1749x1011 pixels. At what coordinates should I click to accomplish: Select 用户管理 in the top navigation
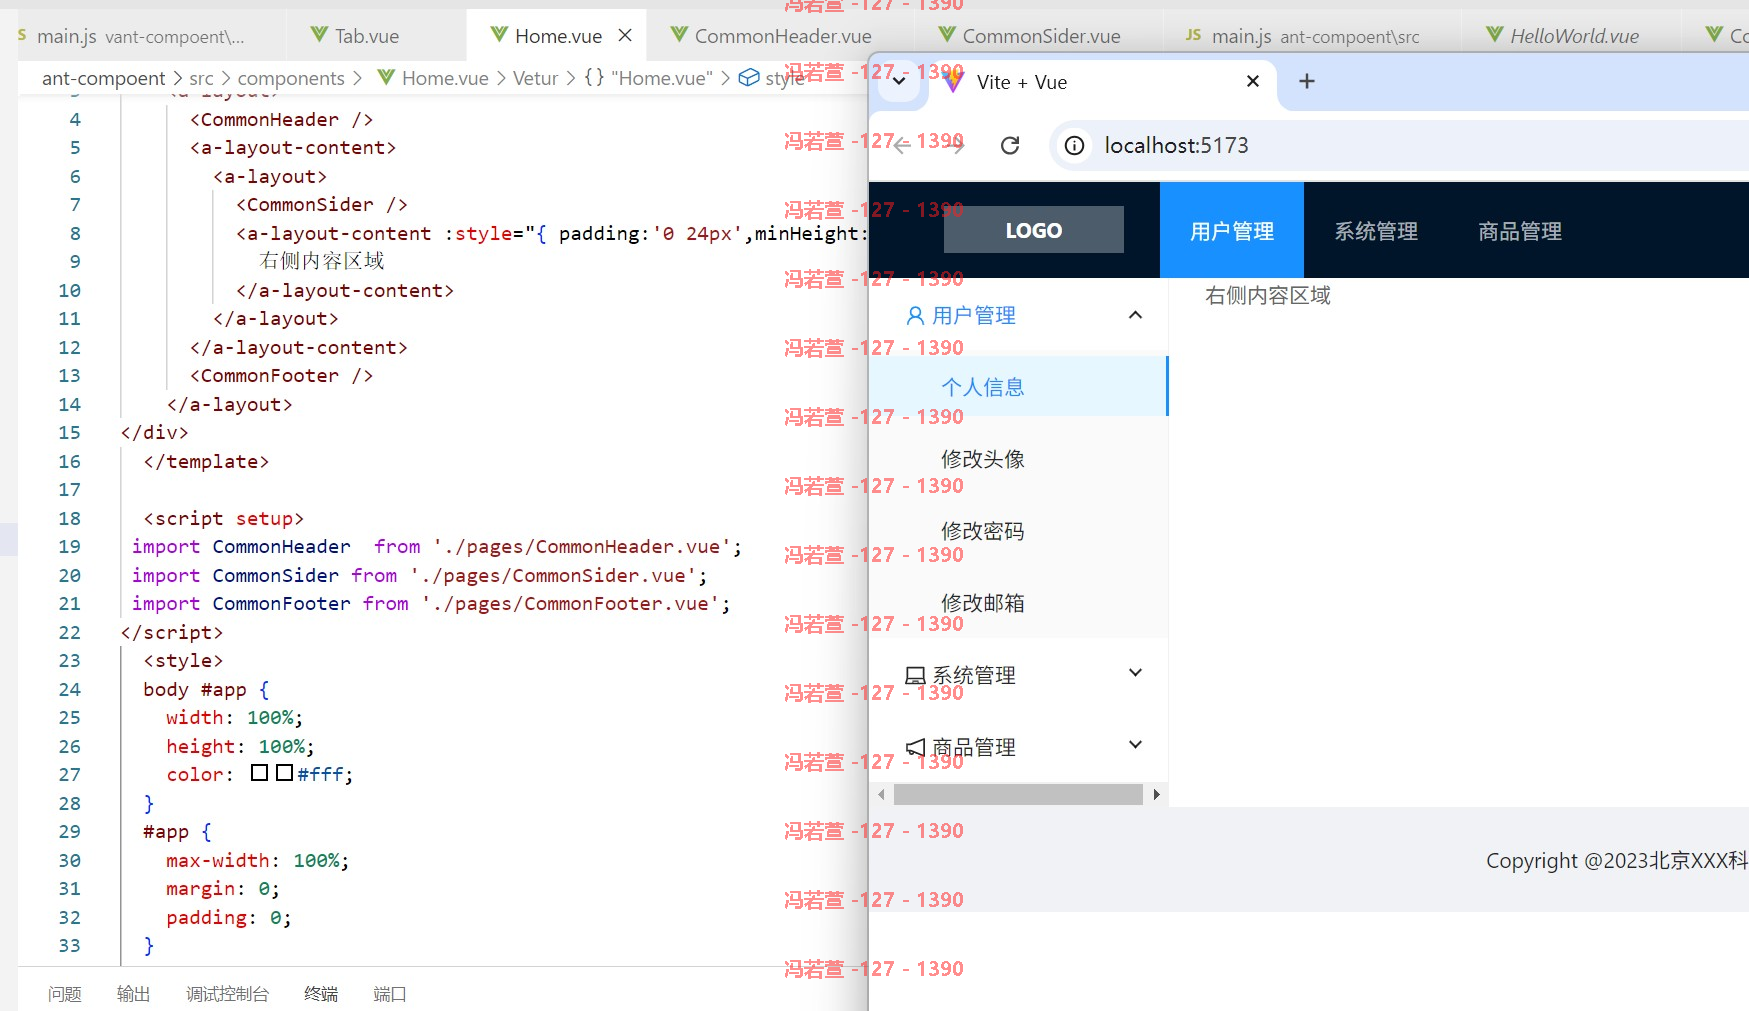coord(1232,230)
